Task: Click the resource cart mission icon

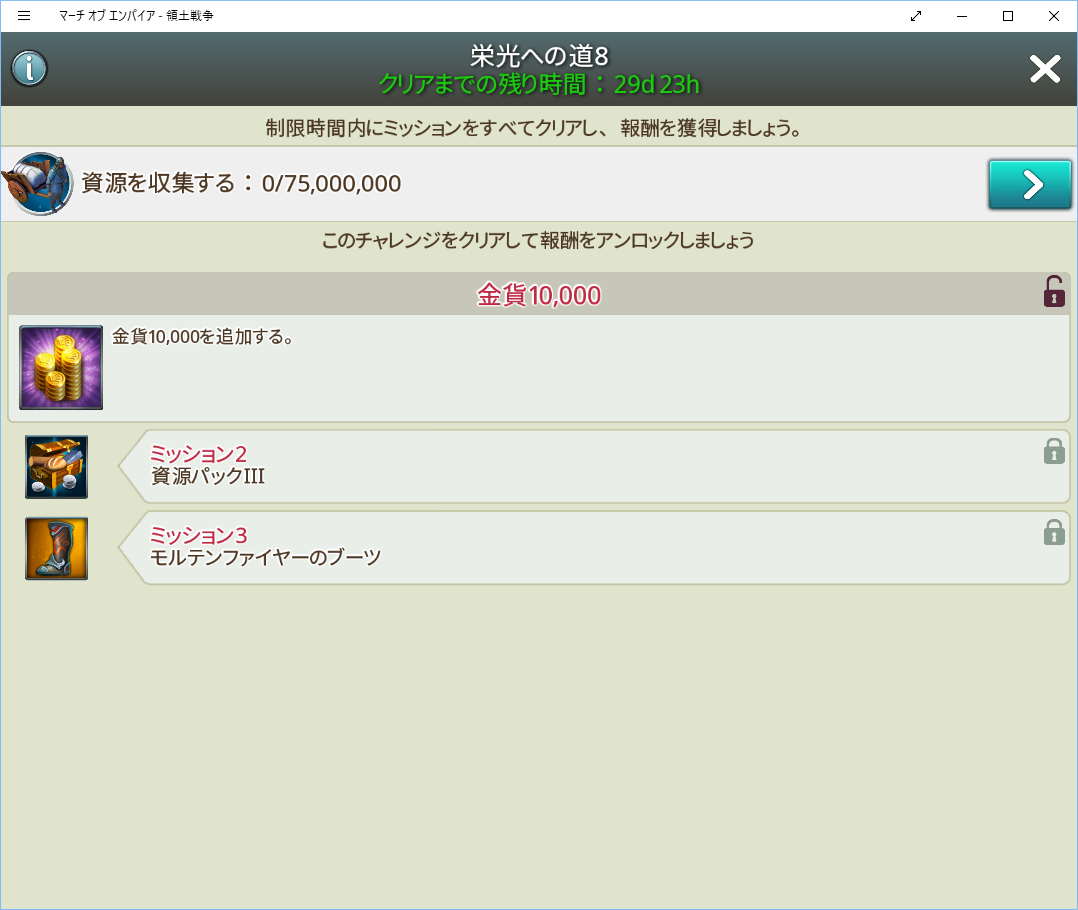Action: [x=40, y=183]
